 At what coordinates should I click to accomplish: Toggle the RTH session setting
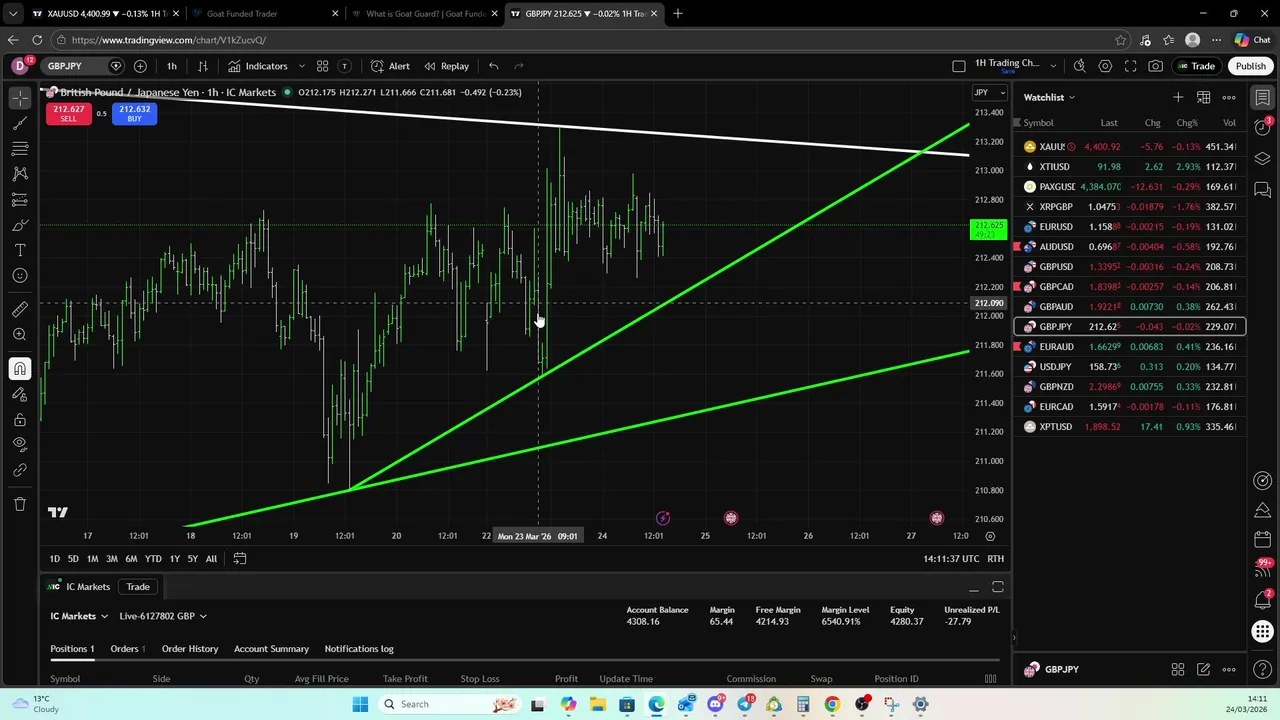tap(996, 559)
